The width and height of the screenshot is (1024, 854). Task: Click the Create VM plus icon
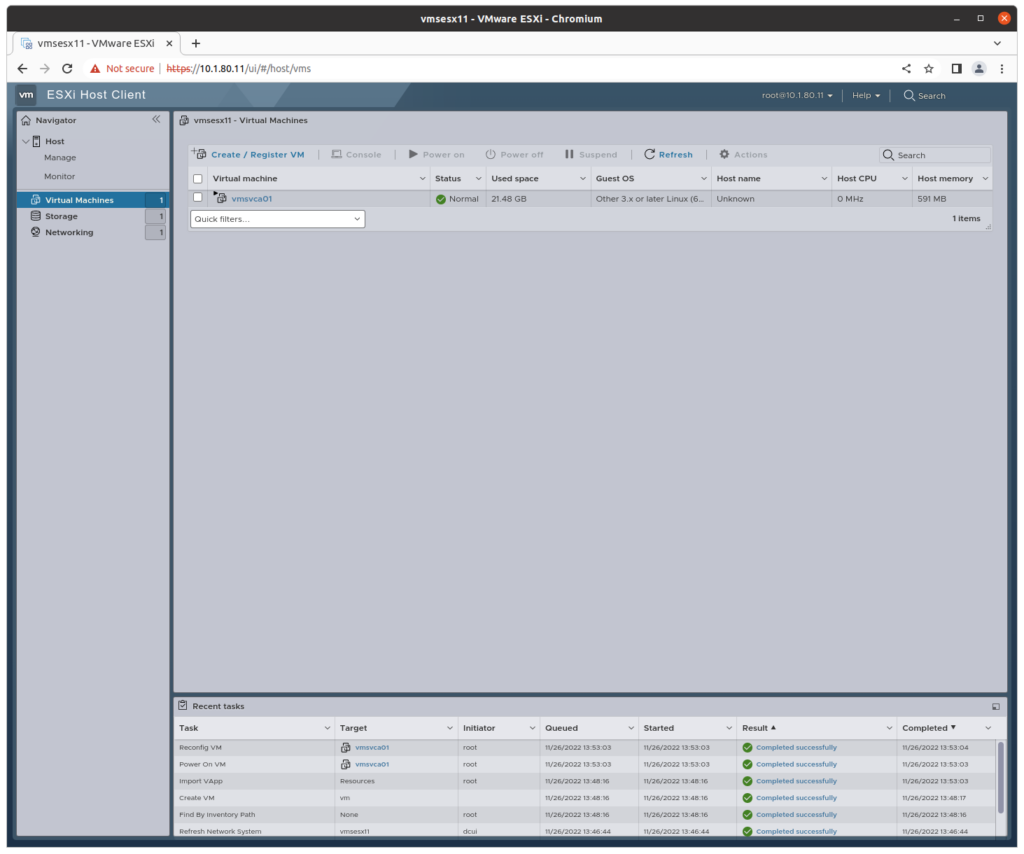pyautogui.click(x=199, y=153)
